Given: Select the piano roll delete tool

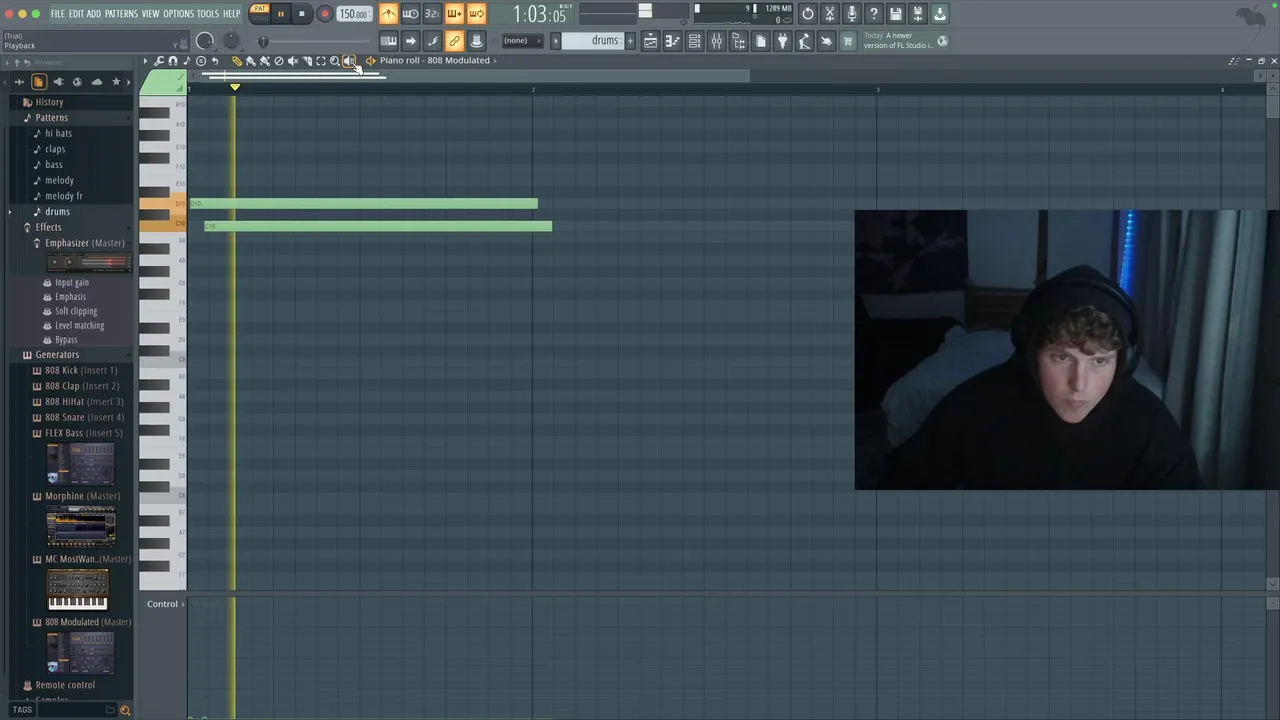Looking at the screenshot, I should [x=279, y=61].
